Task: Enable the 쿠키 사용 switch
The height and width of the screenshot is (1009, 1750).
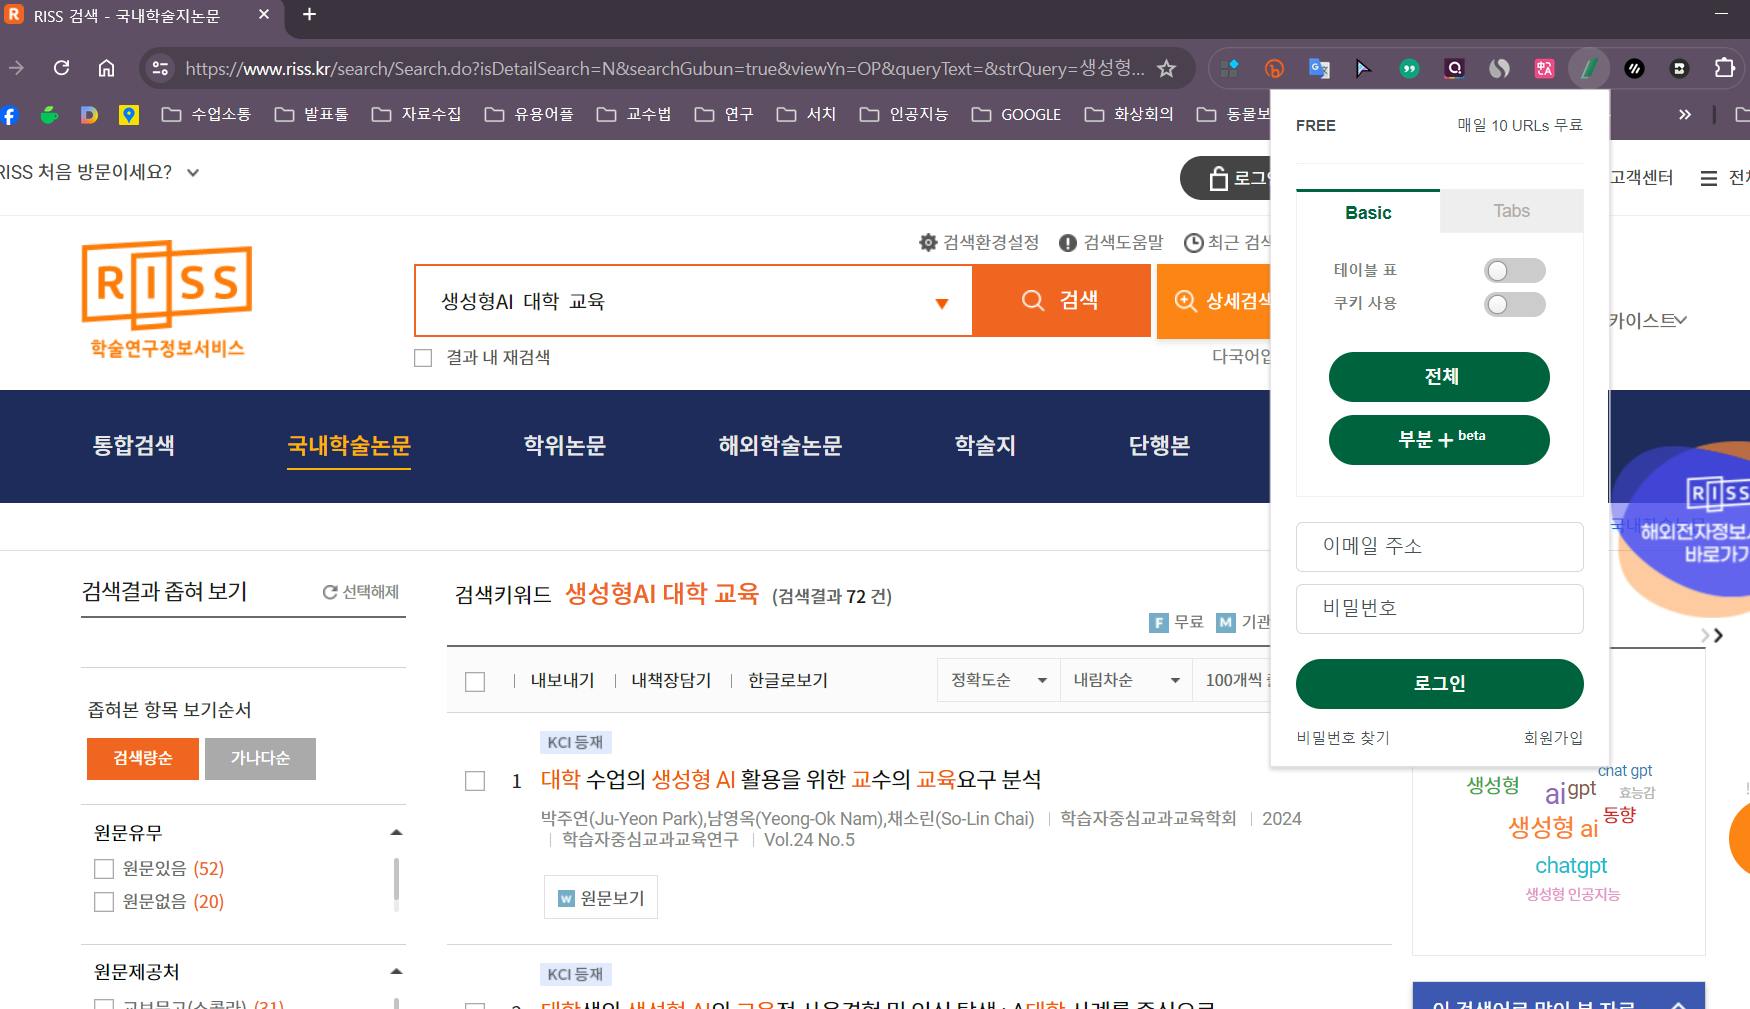Action: (x=1514, y=304)
